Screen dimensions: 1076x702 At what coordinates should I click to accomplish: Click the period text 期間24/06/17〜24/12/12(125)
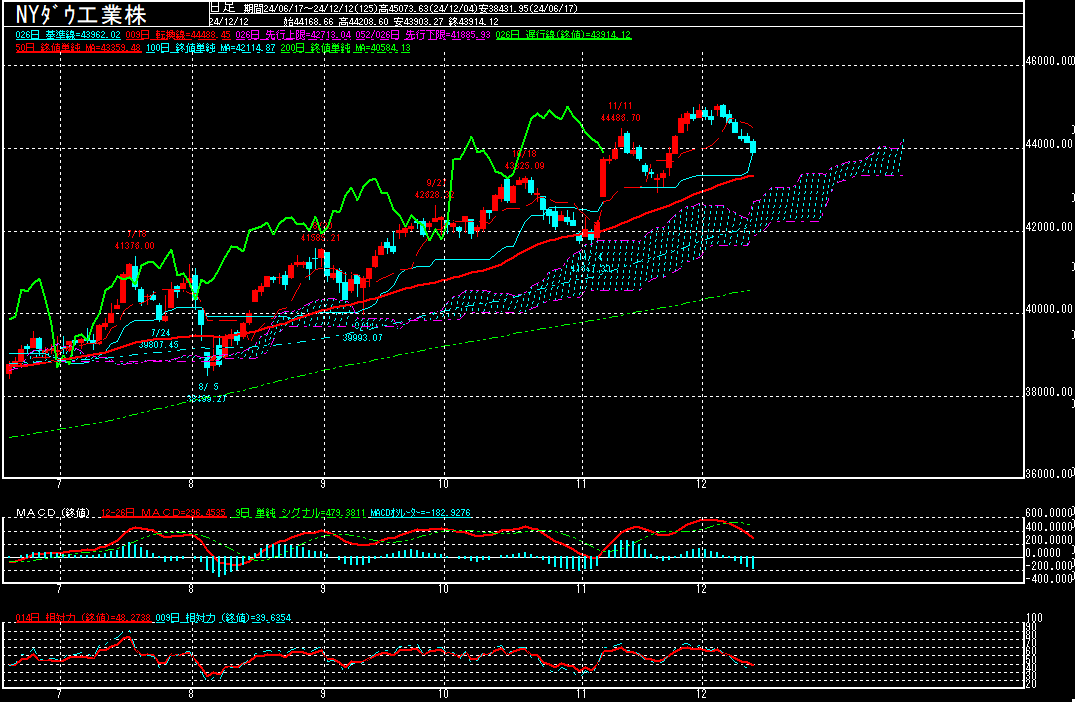(x=311, y=8)
